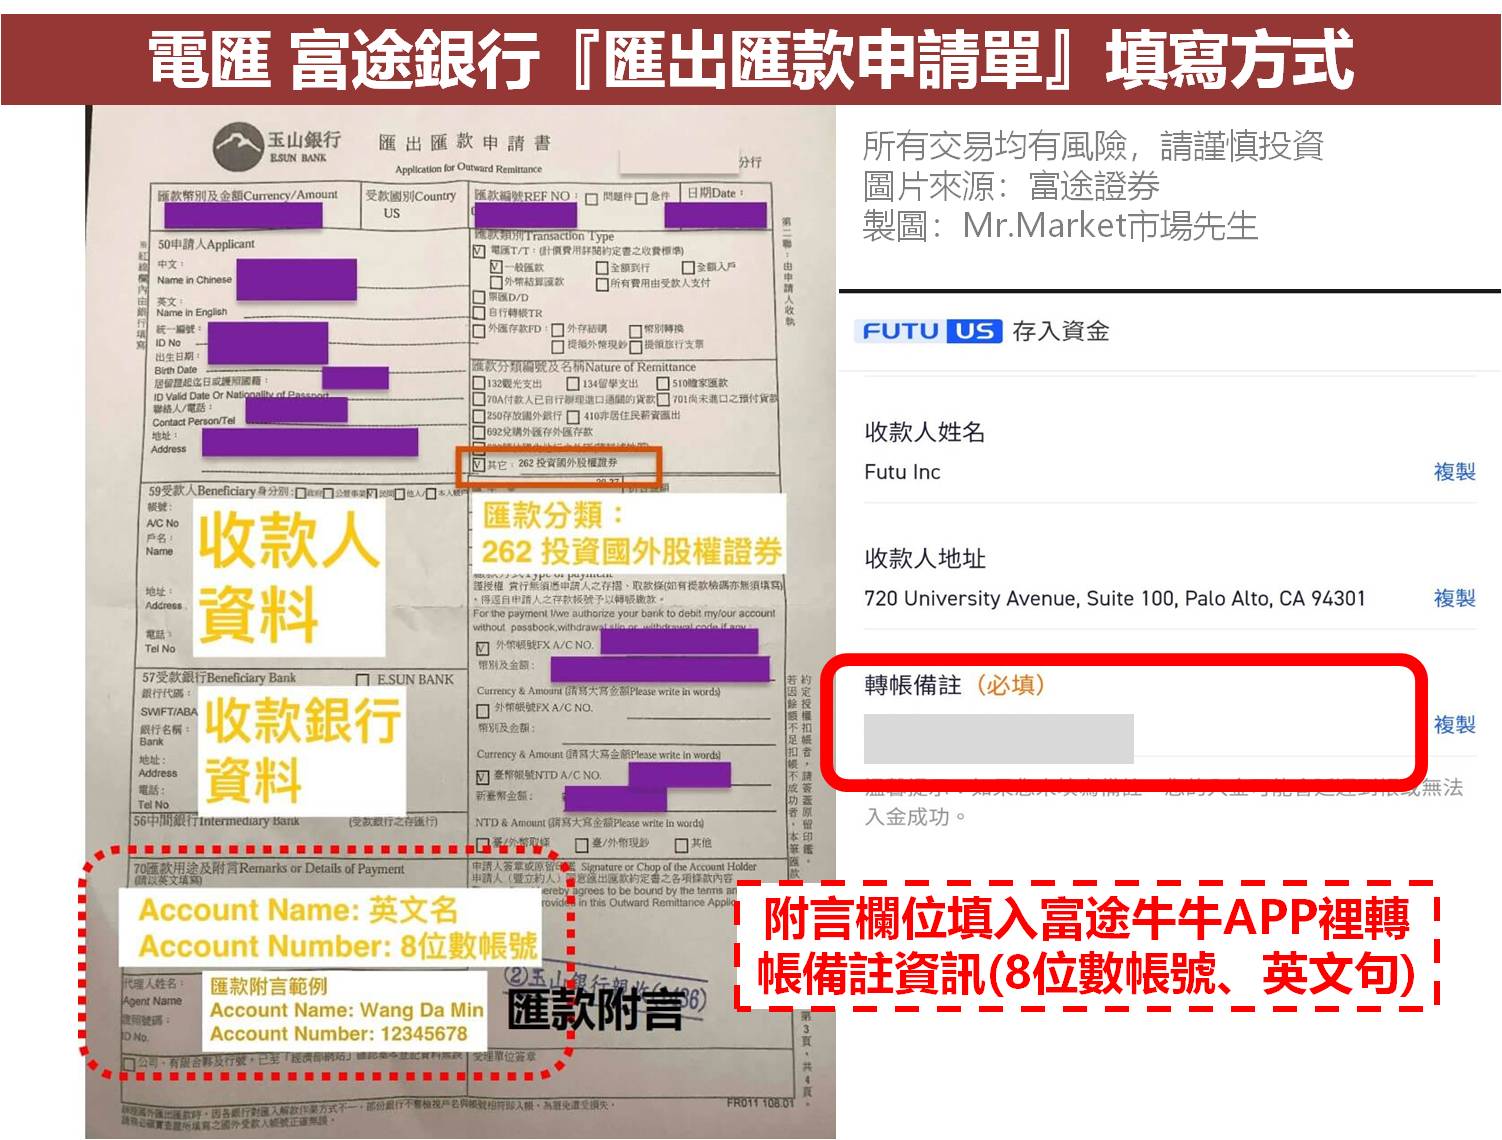Click the gray transfer remark value field
Screen dimensions: 1502x1140
(x=998, y=739)
